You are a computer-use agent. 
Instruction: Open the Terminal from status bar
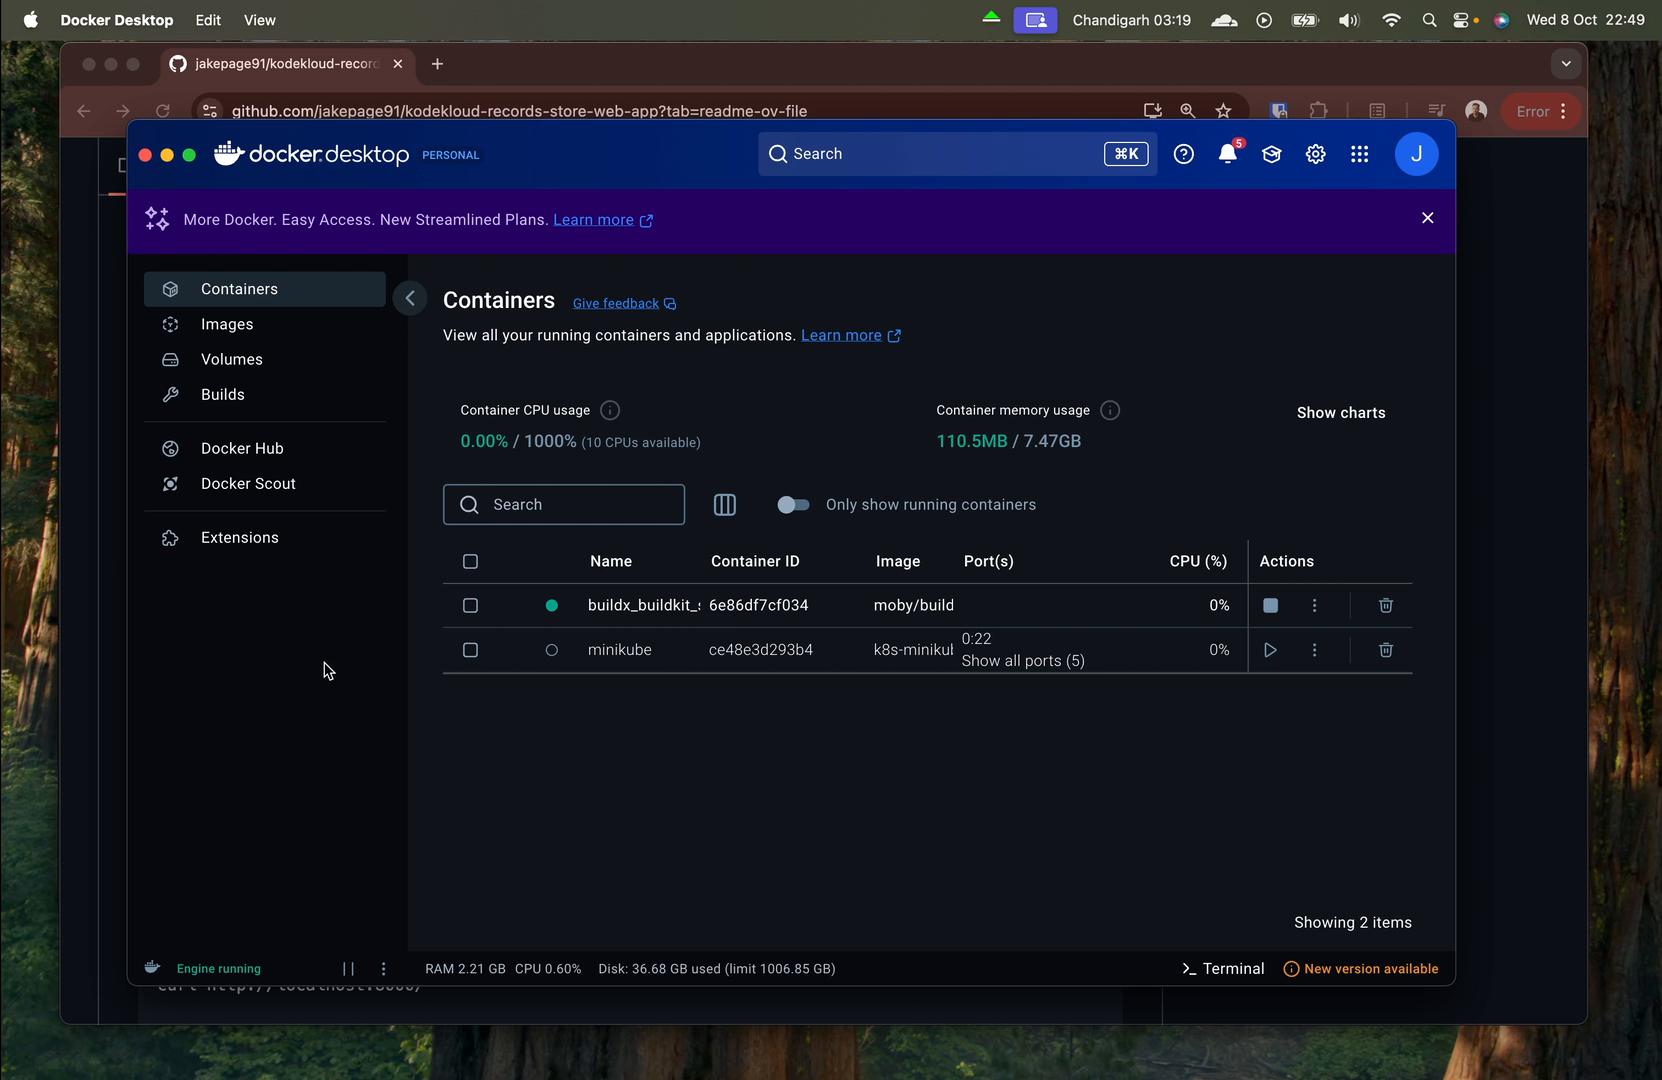[1223, 968]
